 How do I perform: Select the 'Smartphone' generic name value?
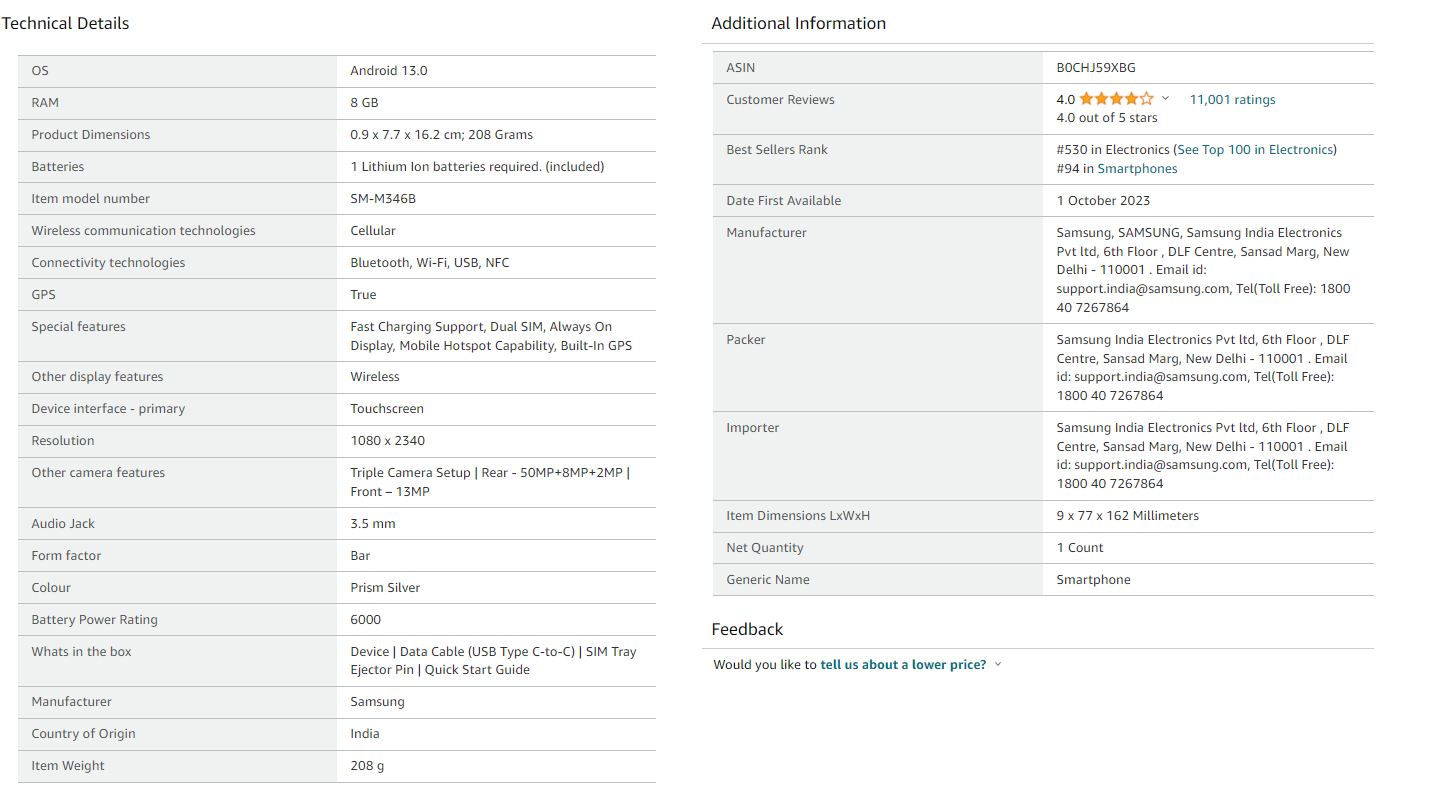[1093, 580]
